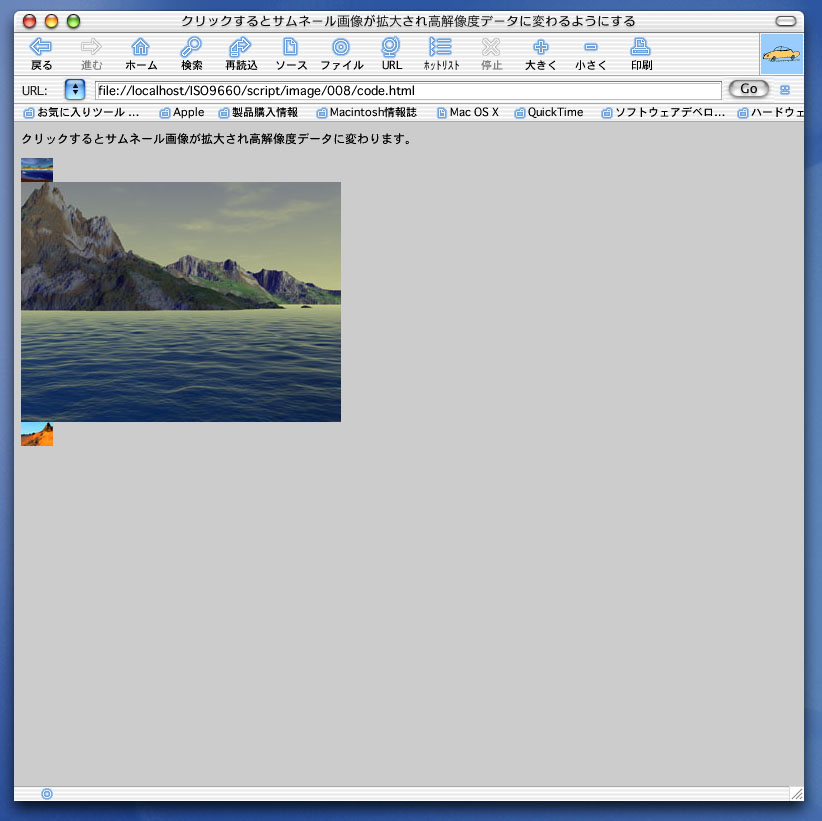Click the small icon right of Go button

pyautogui.click(x=785, y=90)
